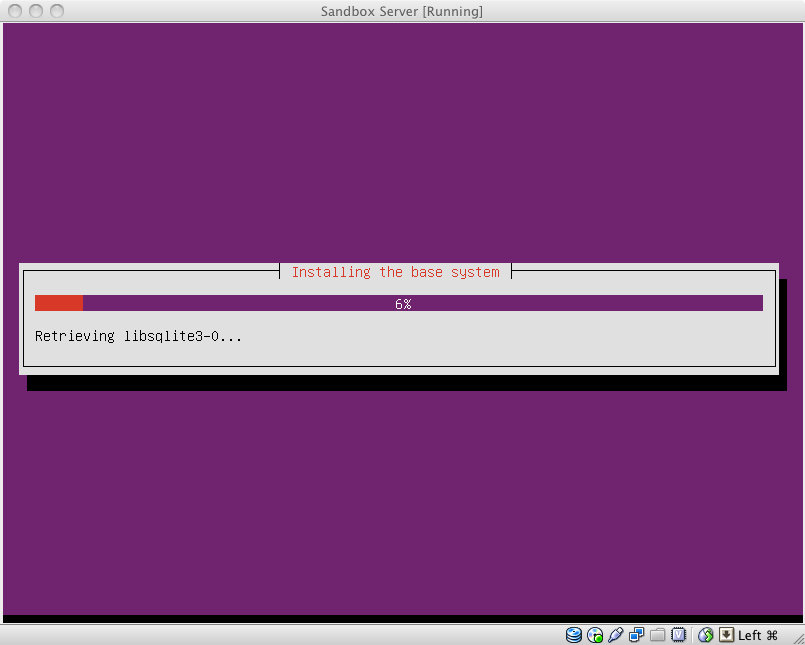Click the 'Sandbox Server [Running]' window title
This screenshot has width=805, height=645.
pyautogui.click(x=402, y=11)
